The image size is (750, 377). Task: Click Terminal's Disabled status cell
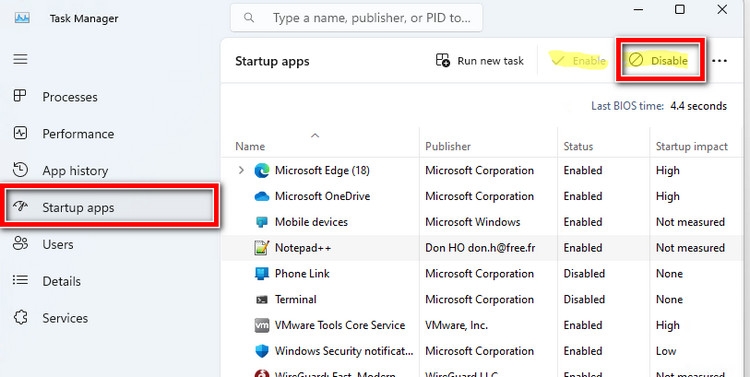(x=584, y=299)
